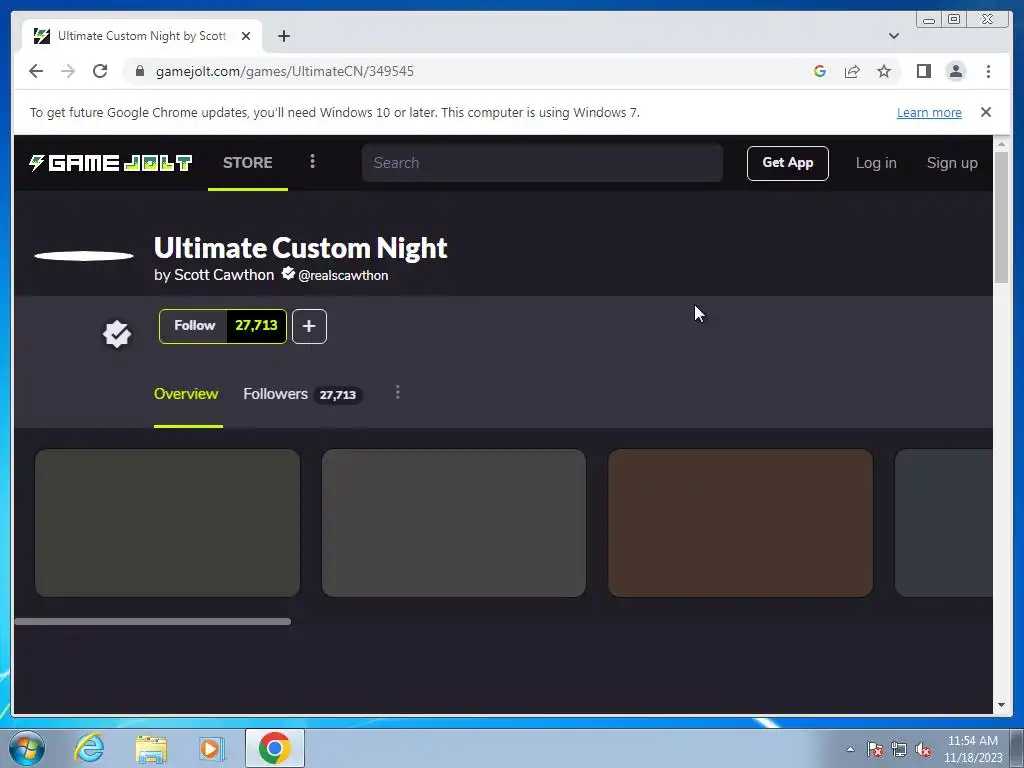Viewport: 1024px width, 768px height.
Task: Click the verified badge beside Scott Cawthon
Action: coord(288,274)
